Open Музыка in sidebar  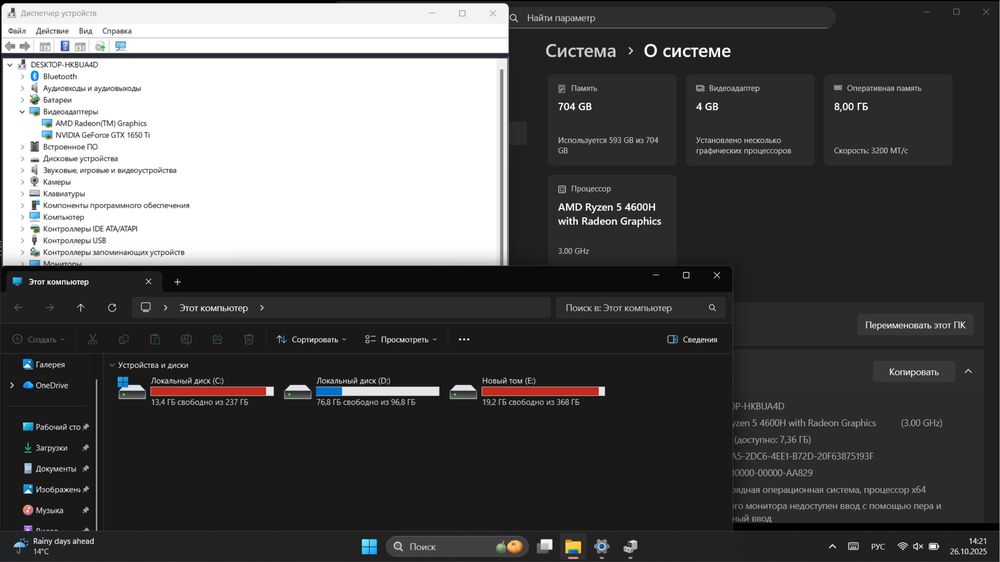pos(49,510)
